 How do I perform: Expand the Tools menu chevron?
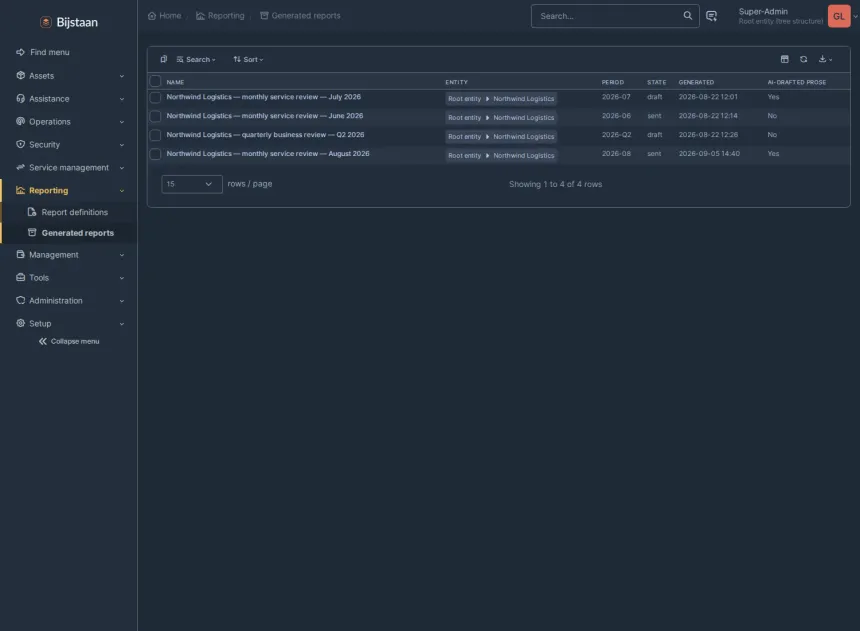pos(122,278)
